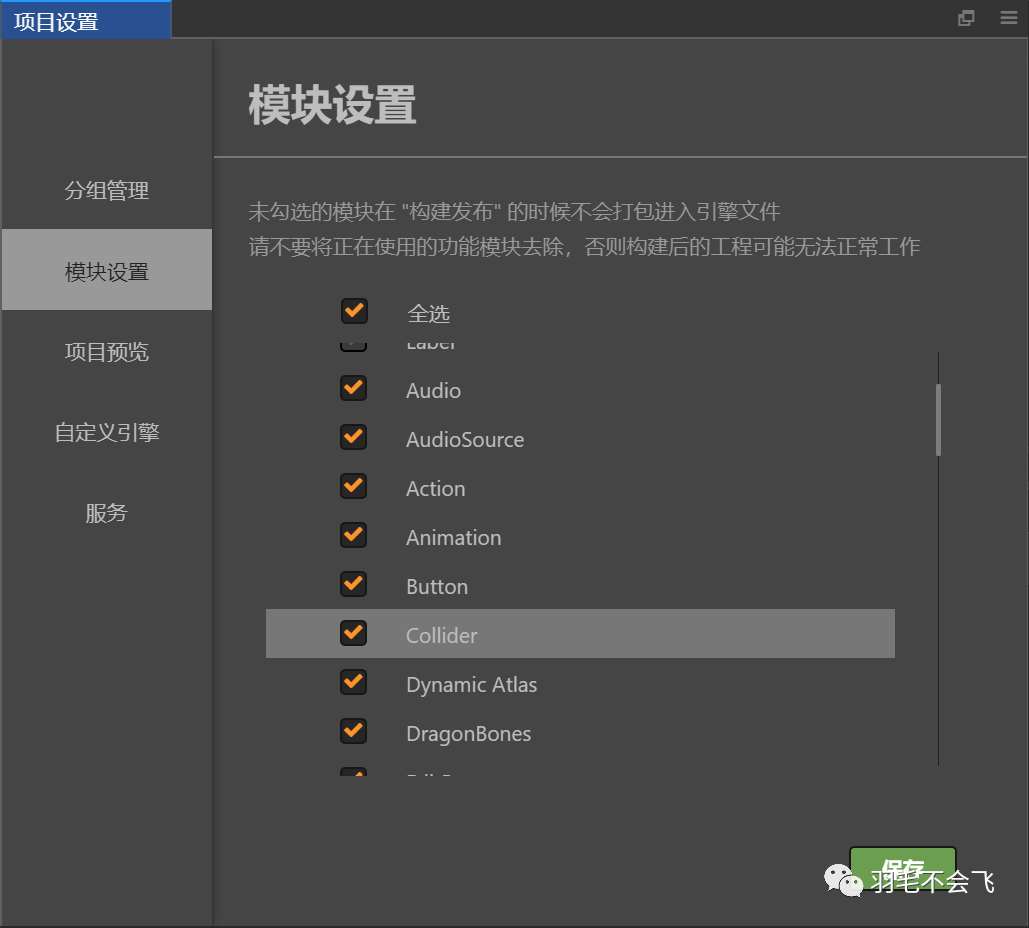This screenshot has height=928, width=1029.
Task: Toggle the DragonBones module checkbox
Action: pyautogui.click(x=354, y=731)
